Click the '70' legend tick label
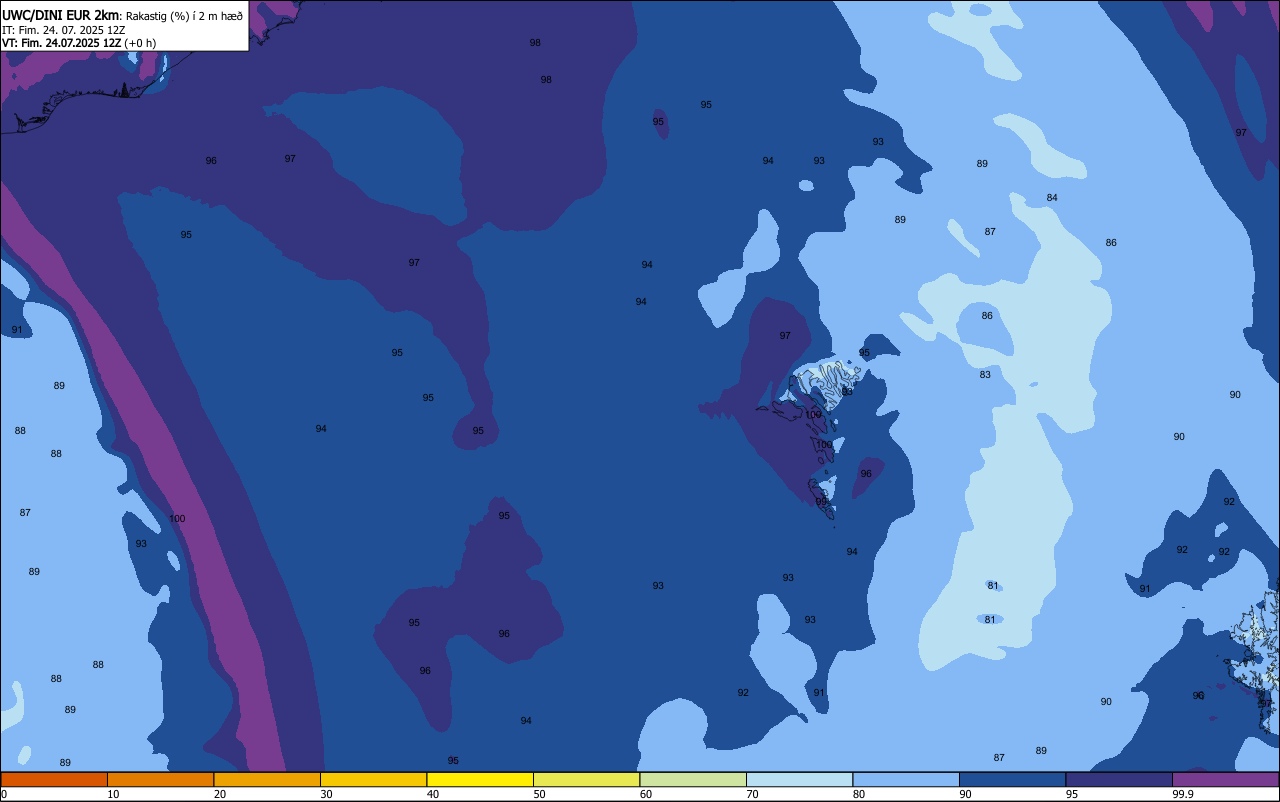 pos(753,794)
